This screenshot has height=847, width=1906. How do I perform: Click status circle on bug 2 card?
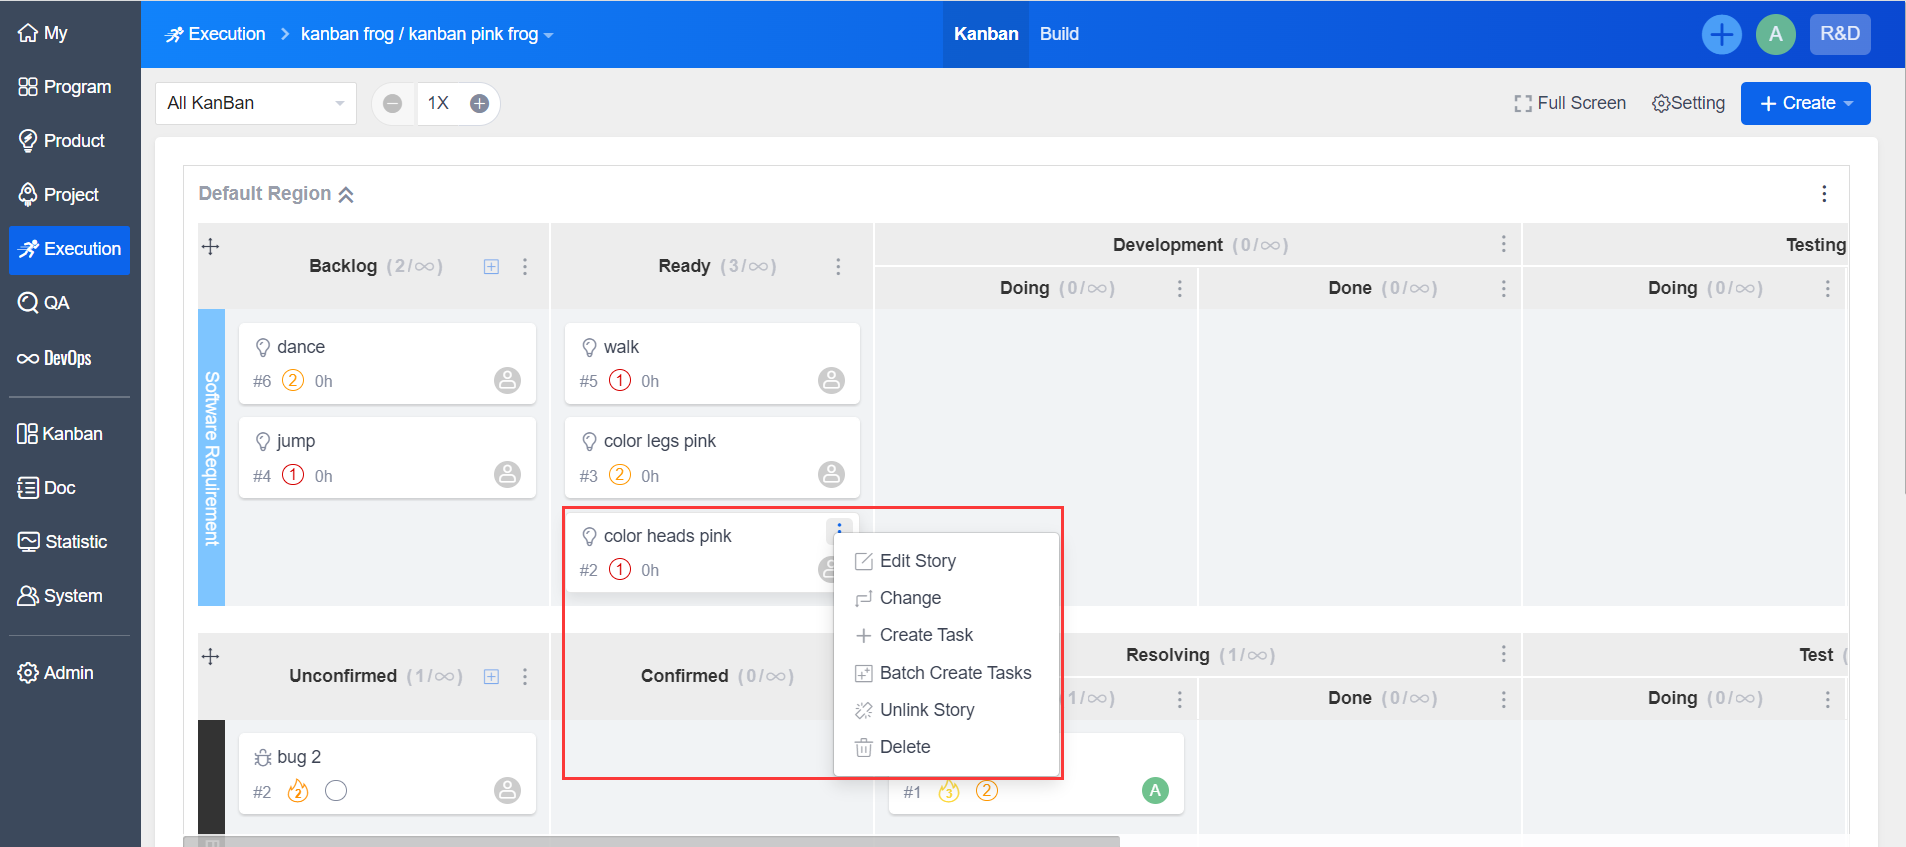click(x=336, y=791)
